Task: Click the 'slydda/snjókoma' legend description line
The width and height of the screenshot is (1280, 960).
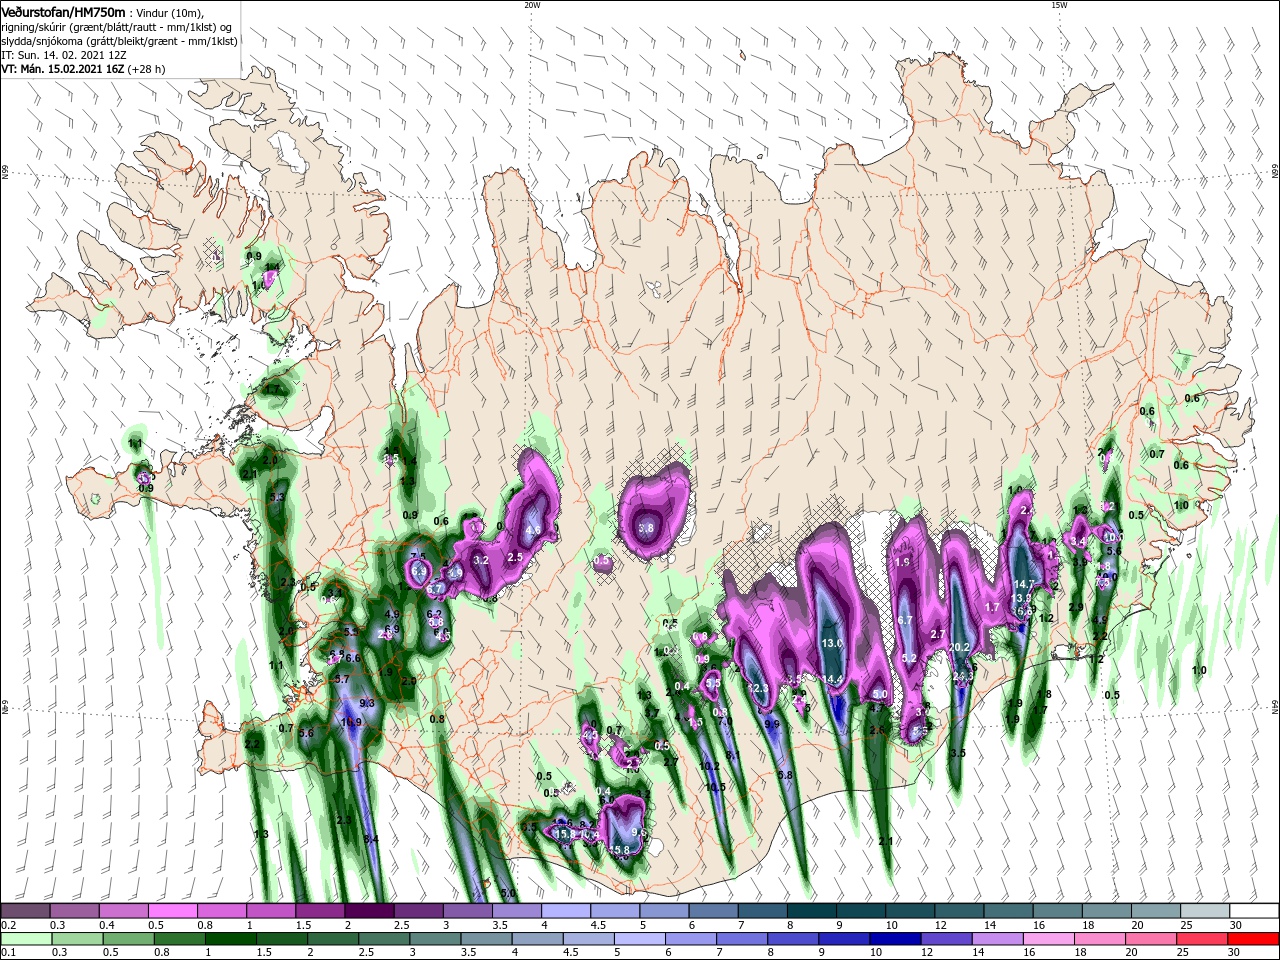Action: coord(119,41)
